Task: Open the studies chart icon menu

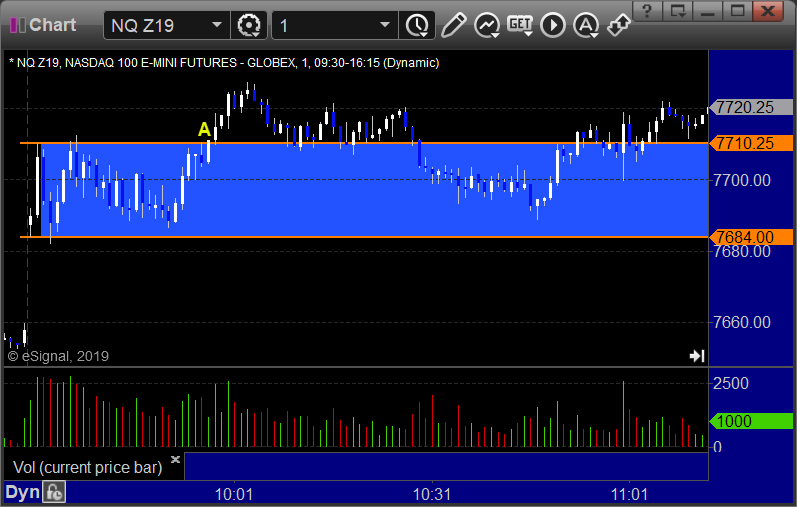Action: 487,25
